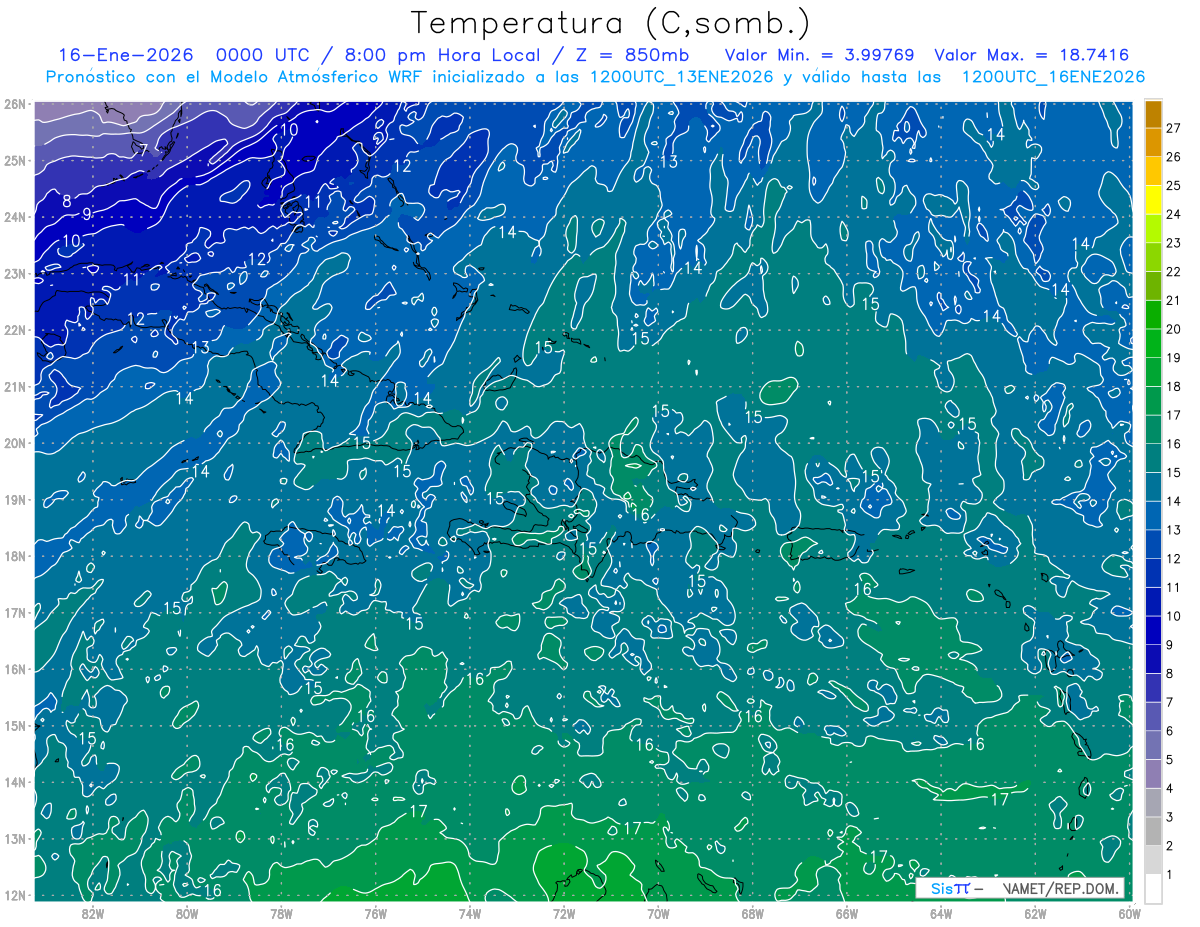
Task: Click the longitude axis label '74W'
Action: pos(470,913)
